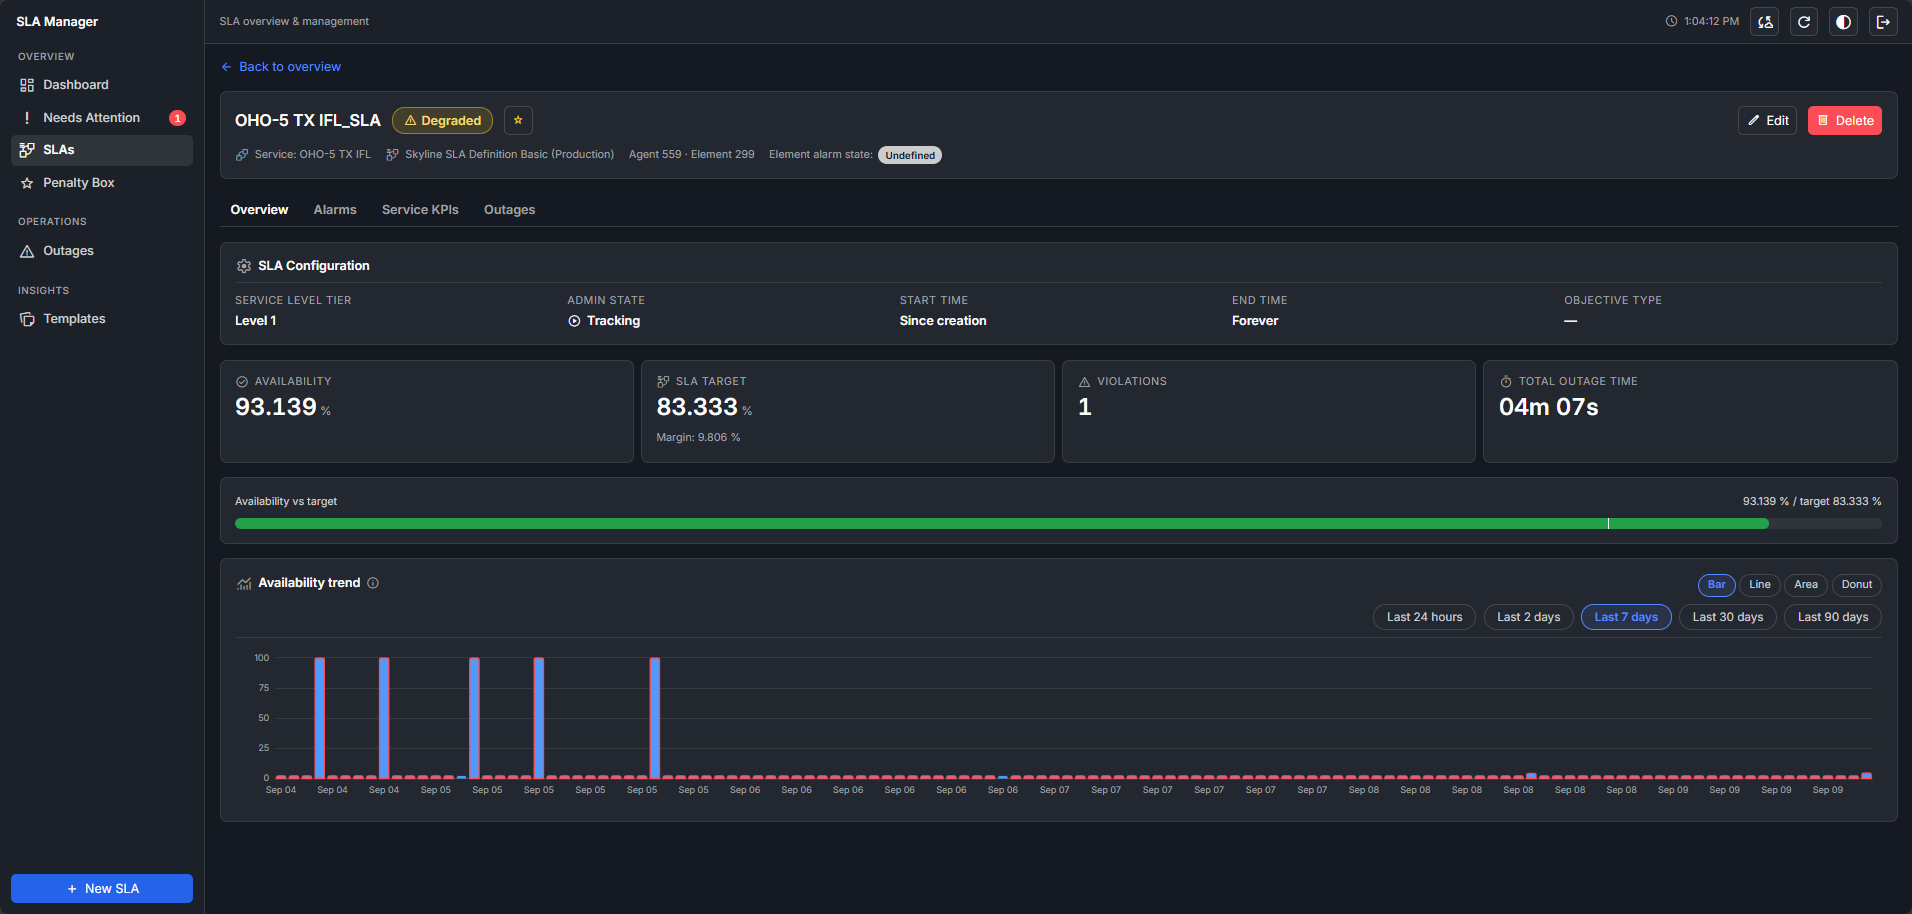1912x914 pixels.
Task: Show Last 90 days range
Action: click(1833, 617)
